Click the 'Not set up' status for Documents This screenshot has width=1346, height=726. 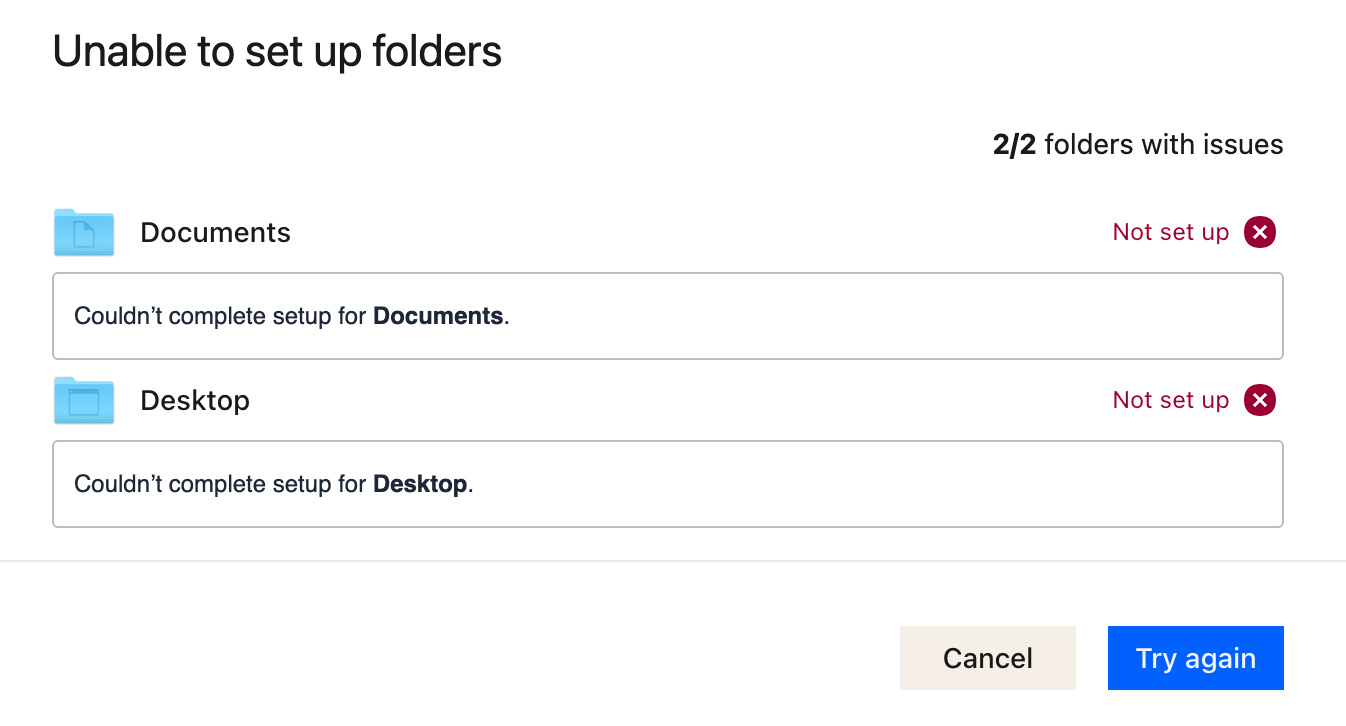tap(1171, 232)
